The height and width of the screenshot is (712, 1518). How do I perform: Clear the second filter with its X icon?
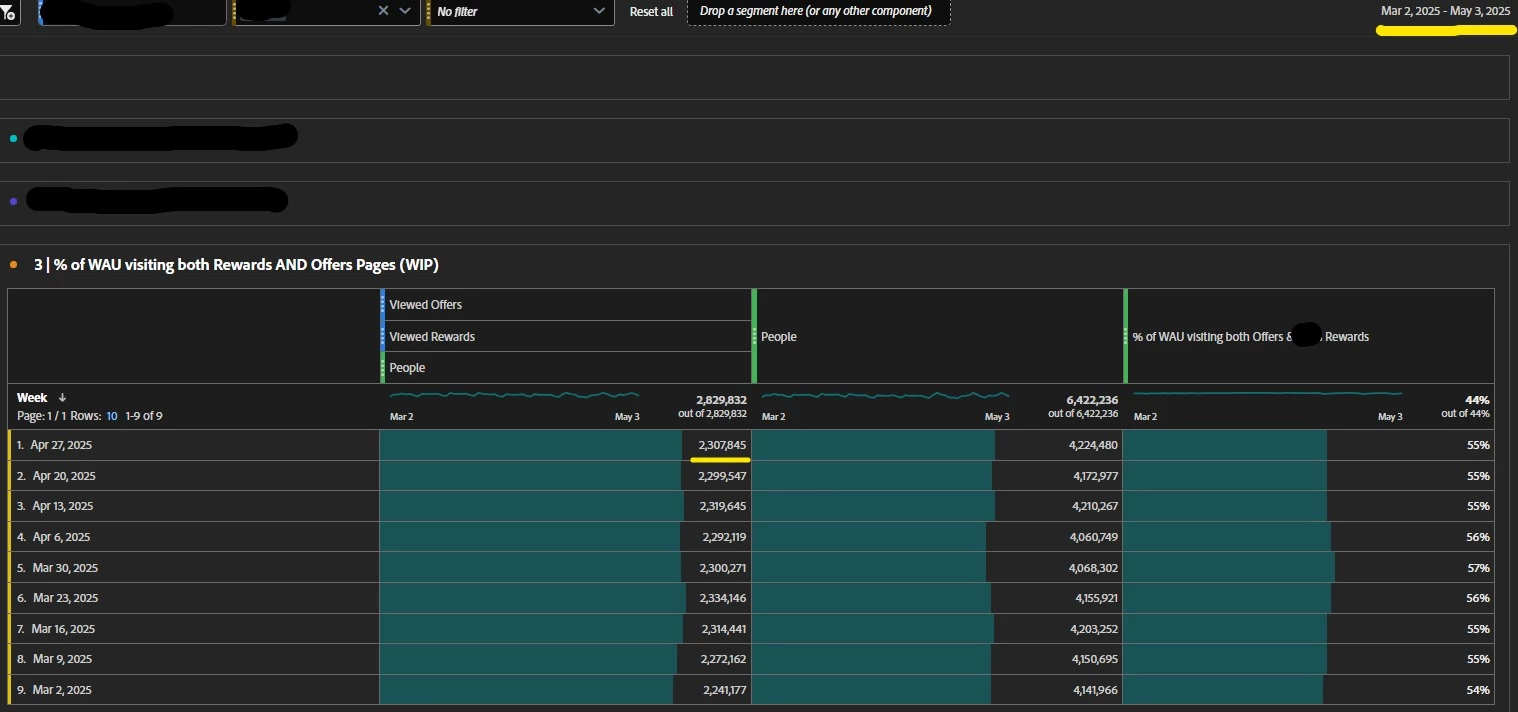click(x=383, y=11)
